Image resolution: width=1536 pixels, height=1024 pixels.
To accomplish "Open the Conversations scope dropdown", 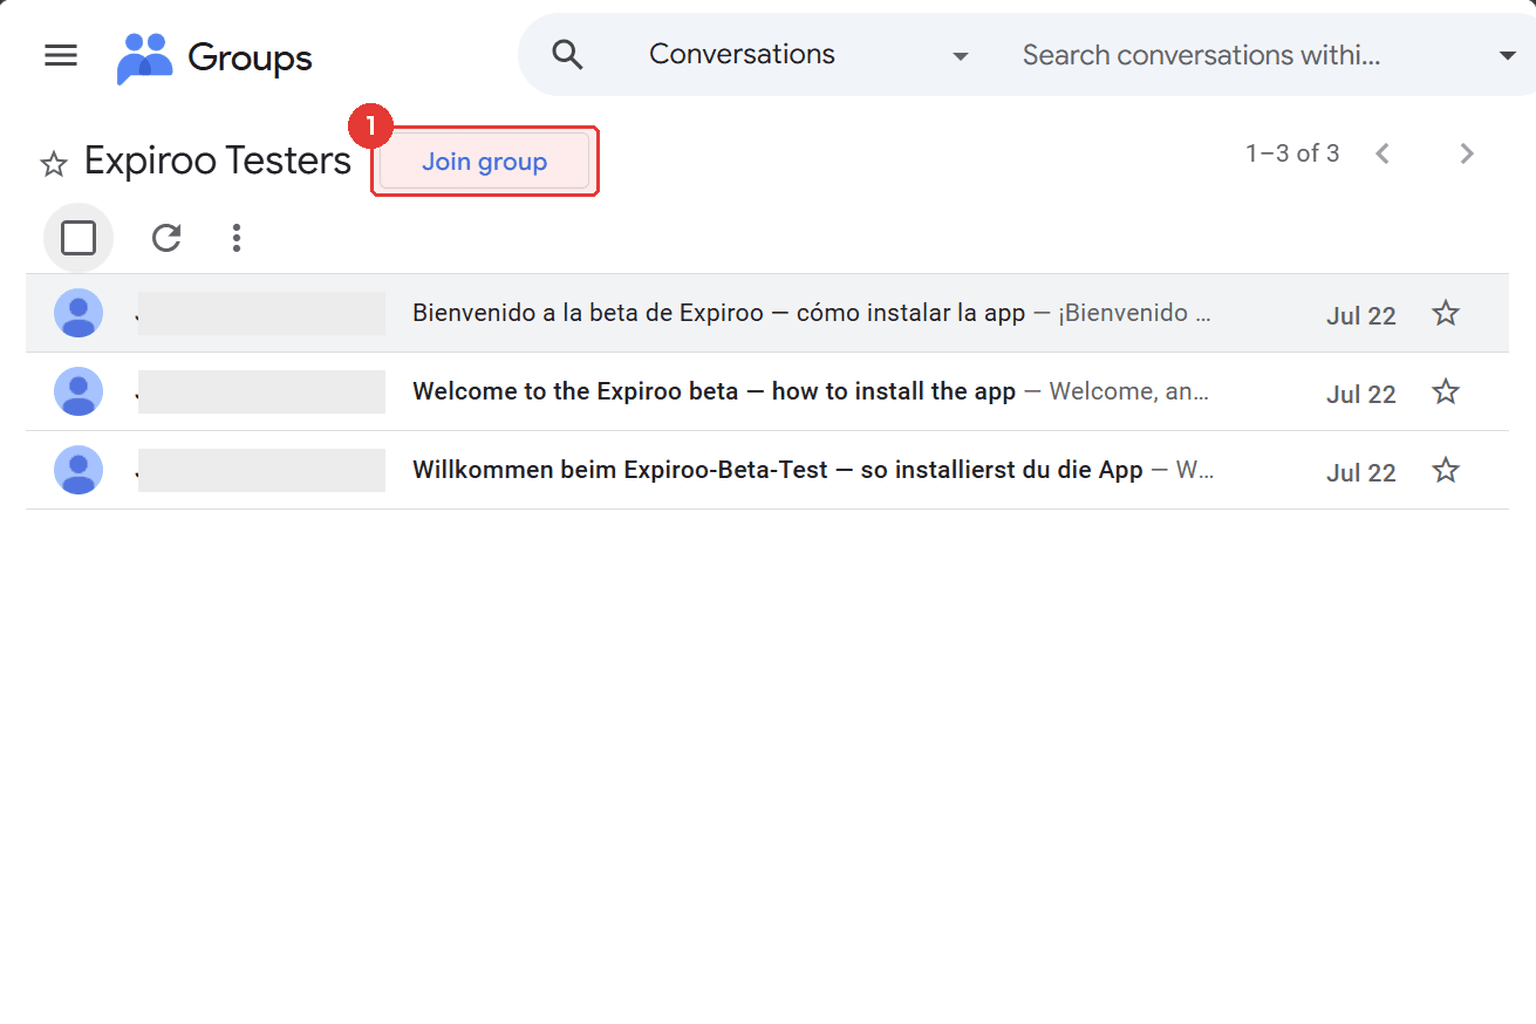I will tap(808, 55).
